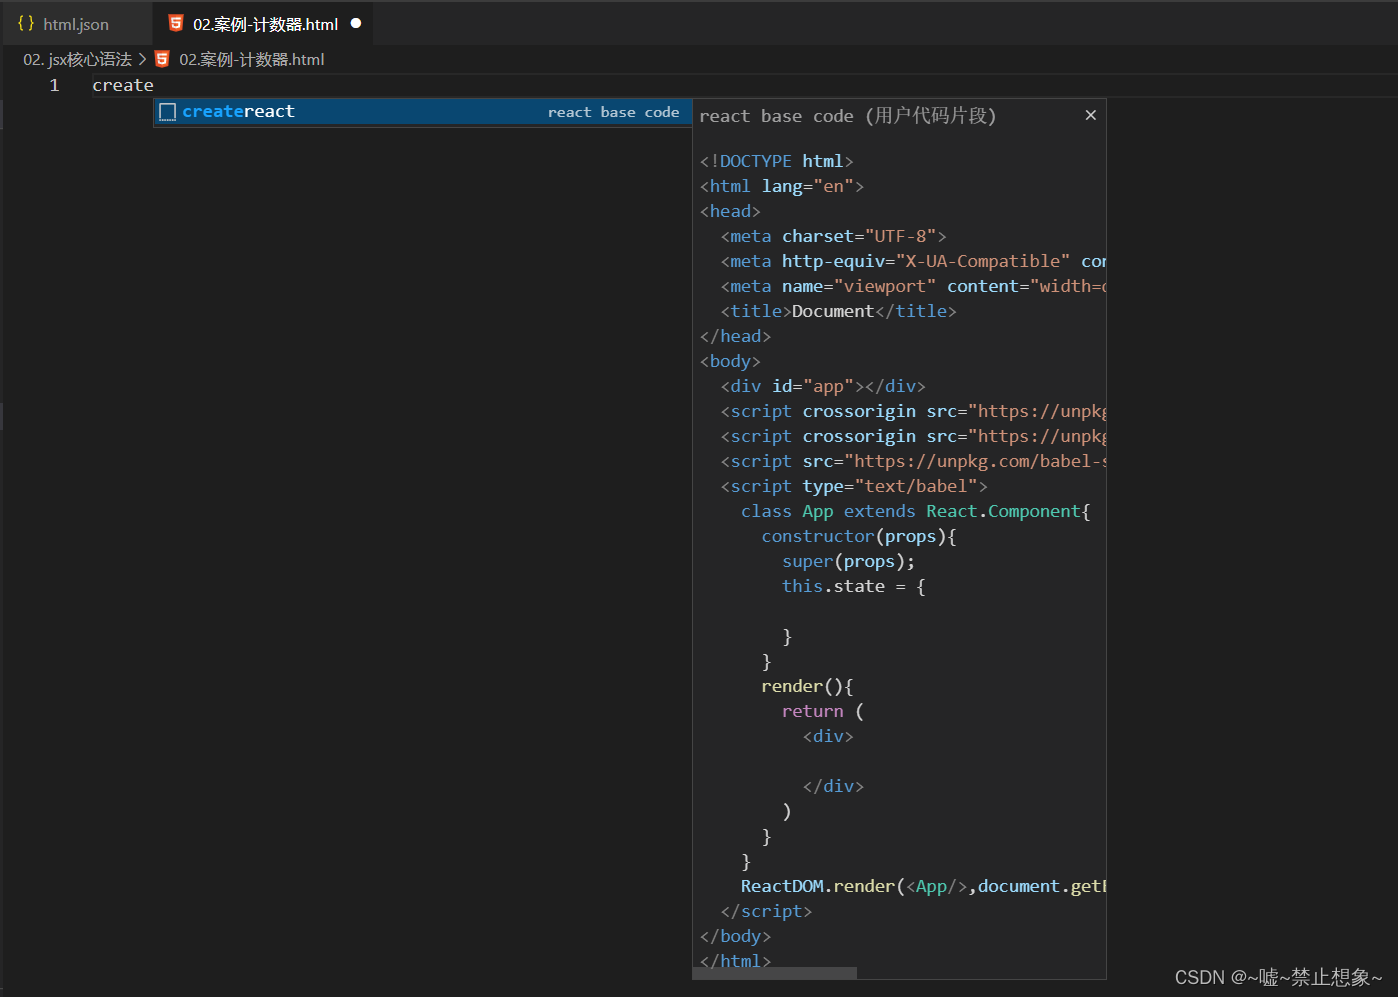Click the '<title>Document</title>' preview line

[x=838, y=311]
